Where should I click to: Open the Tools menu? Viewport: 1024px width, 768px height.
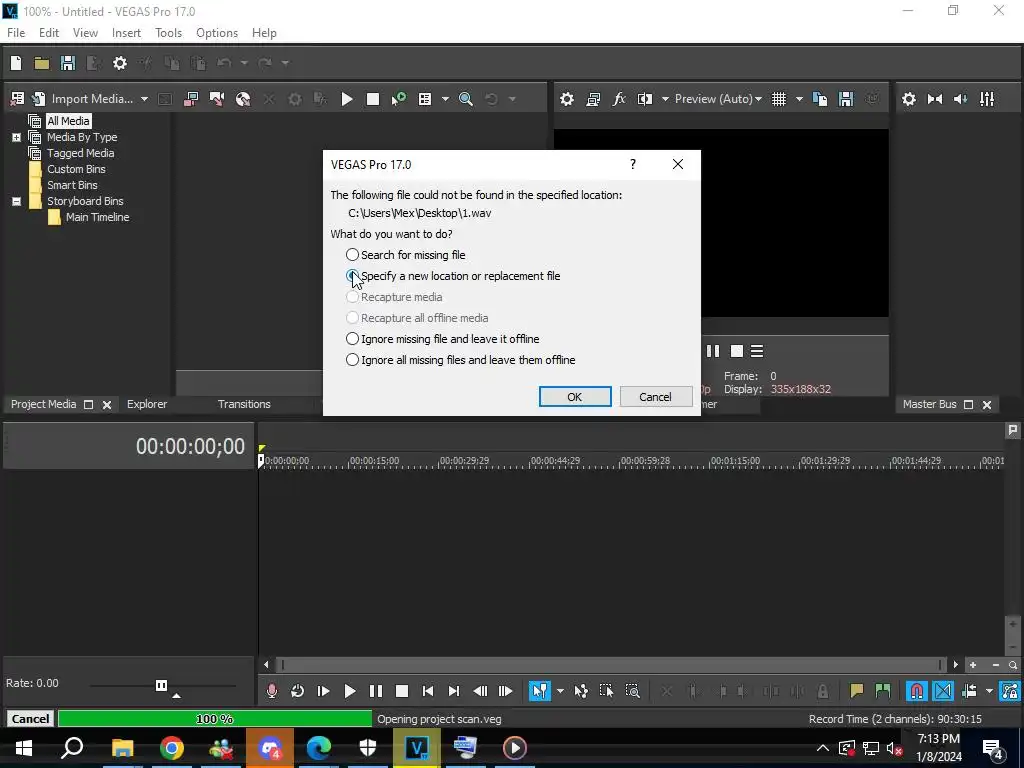(x=168, y=33)
